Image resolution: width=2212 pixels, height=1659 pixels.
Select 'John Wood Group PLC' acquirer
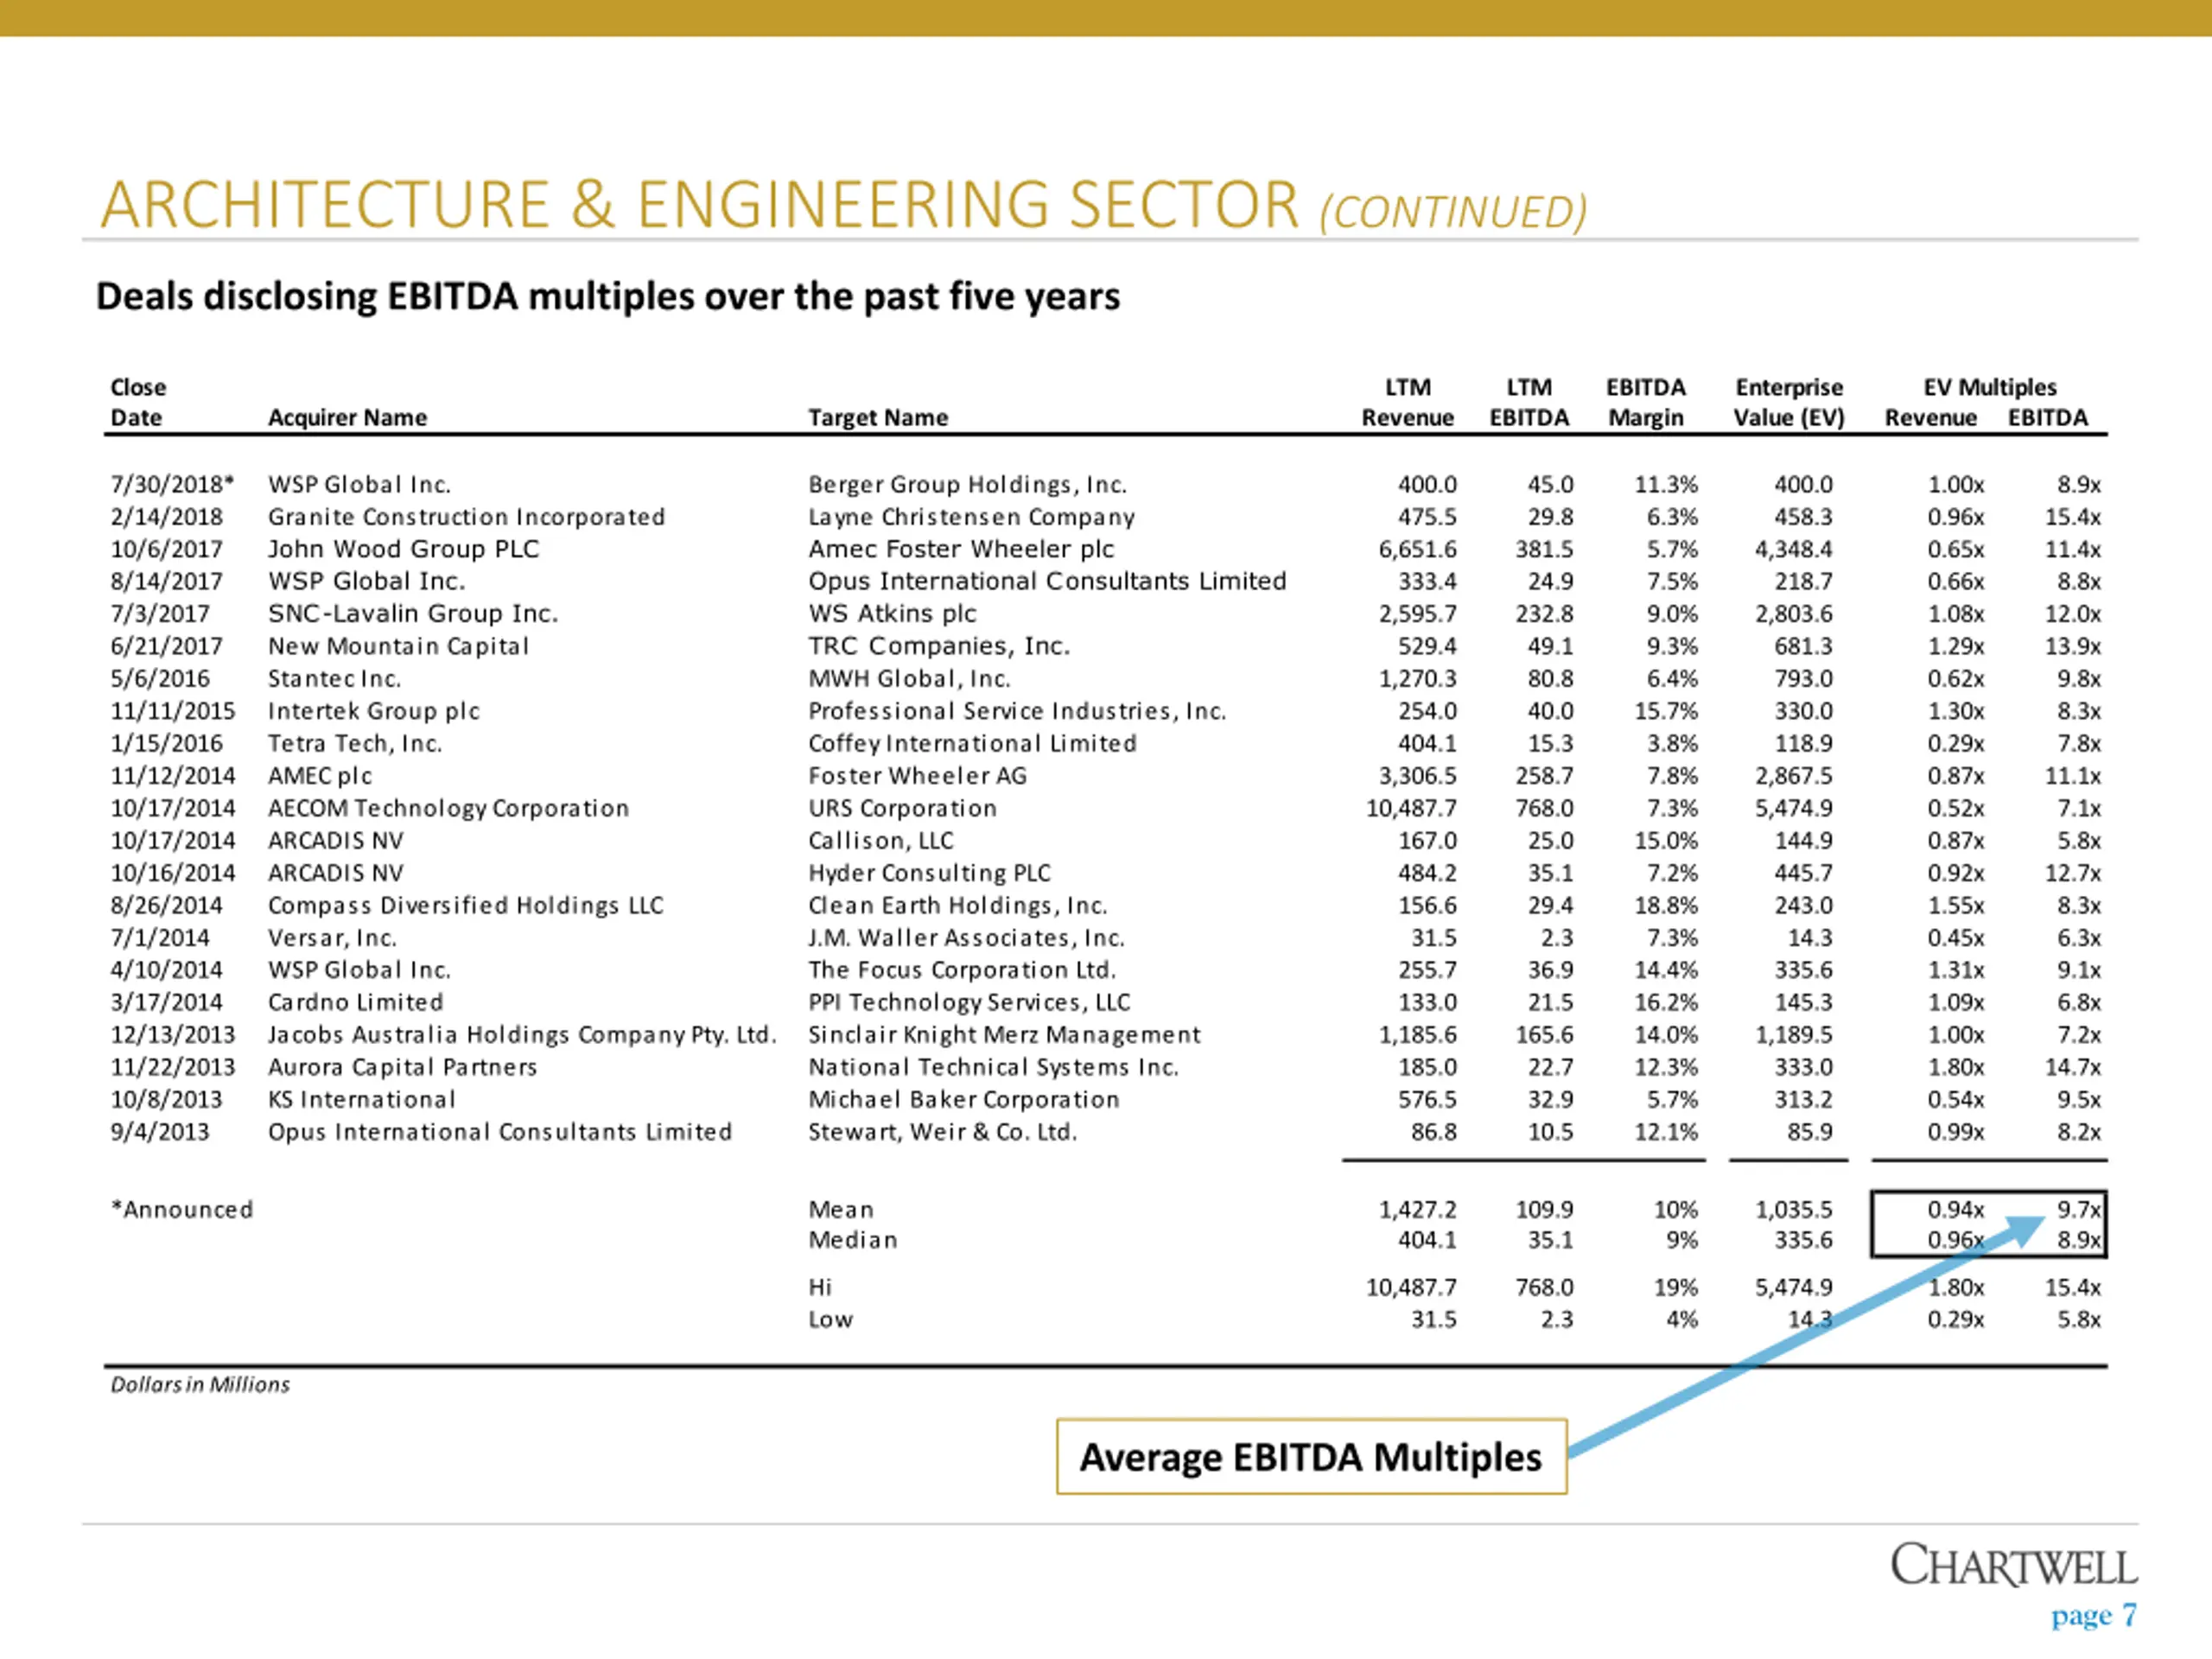tap(403, 549)
